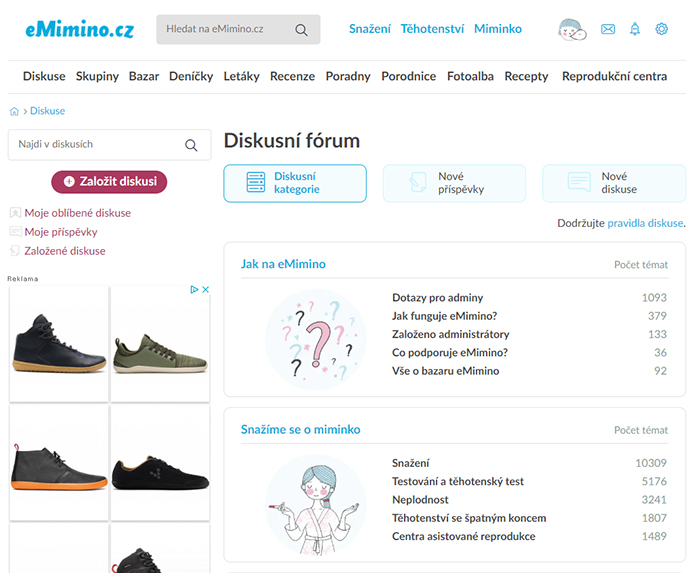Click the ad info icon on advertisement
Viewport: 694px width, 573px height.
pos(194,290)
